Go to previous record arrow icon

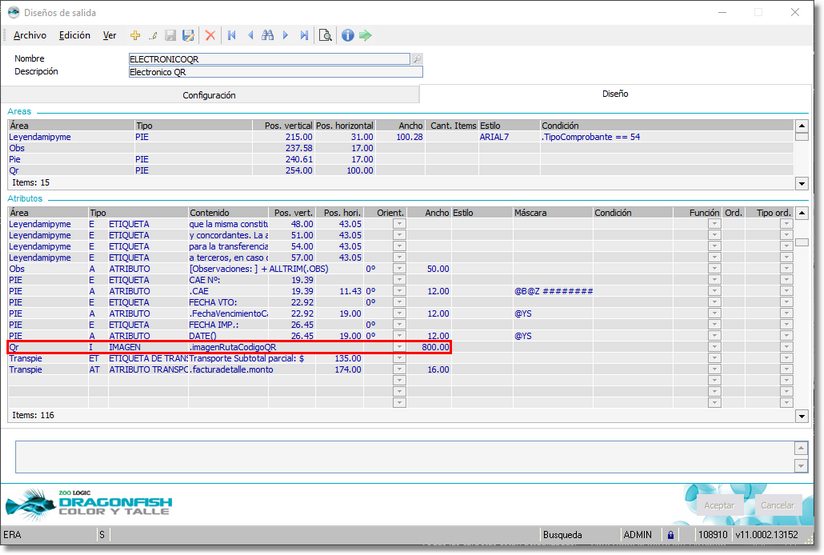250,35
